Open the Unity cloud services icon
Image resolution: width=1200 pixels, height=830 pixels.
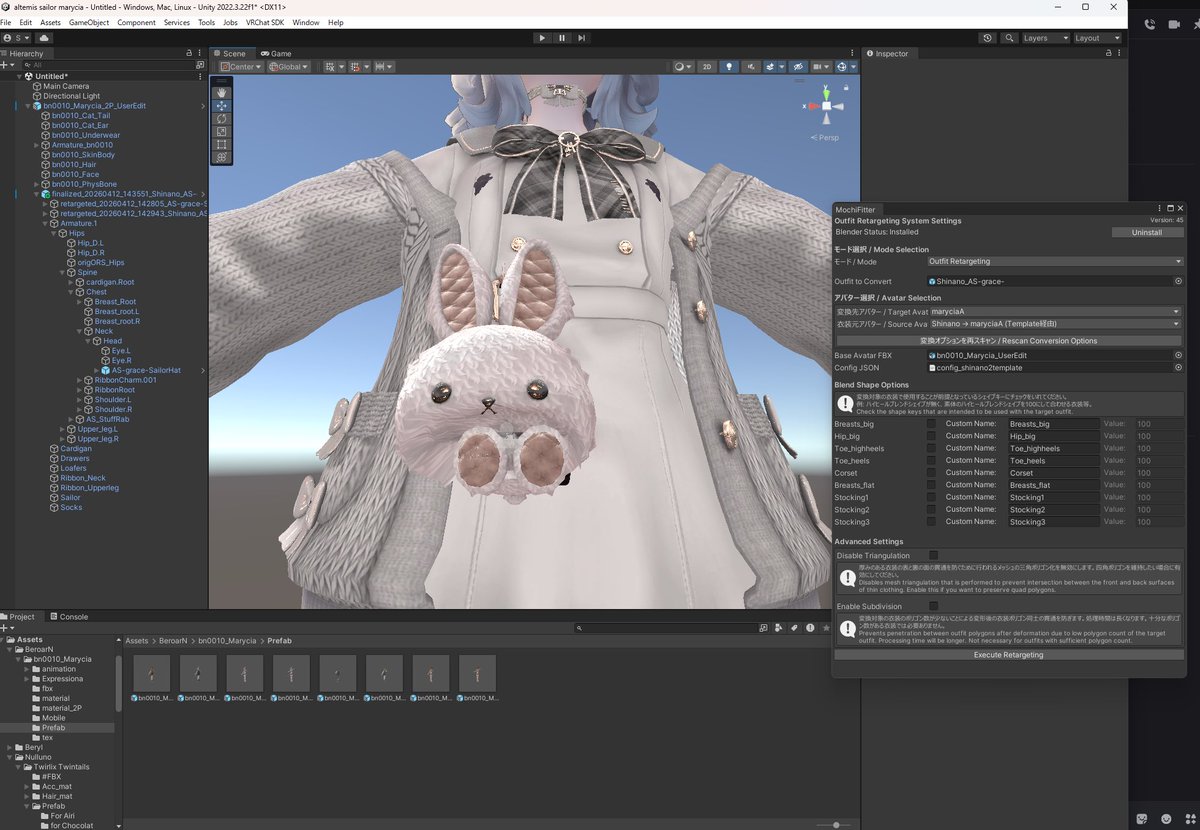coord(44,38)
